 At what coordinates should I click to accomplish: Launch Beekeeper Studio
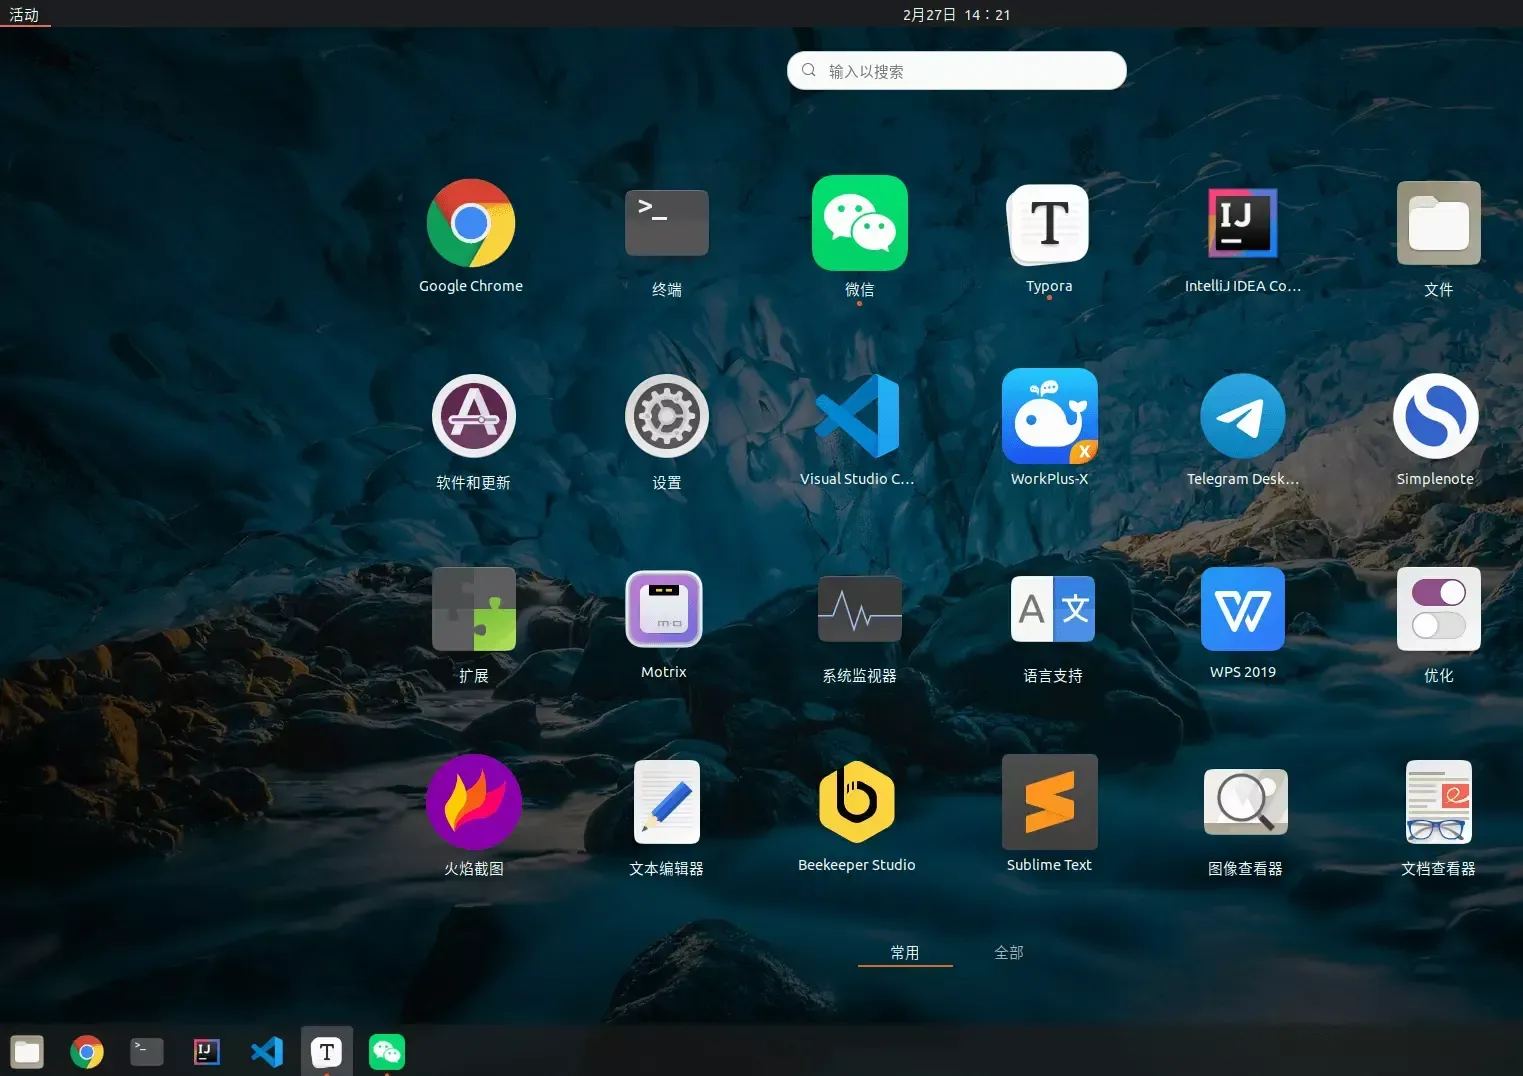click(857, 802)
